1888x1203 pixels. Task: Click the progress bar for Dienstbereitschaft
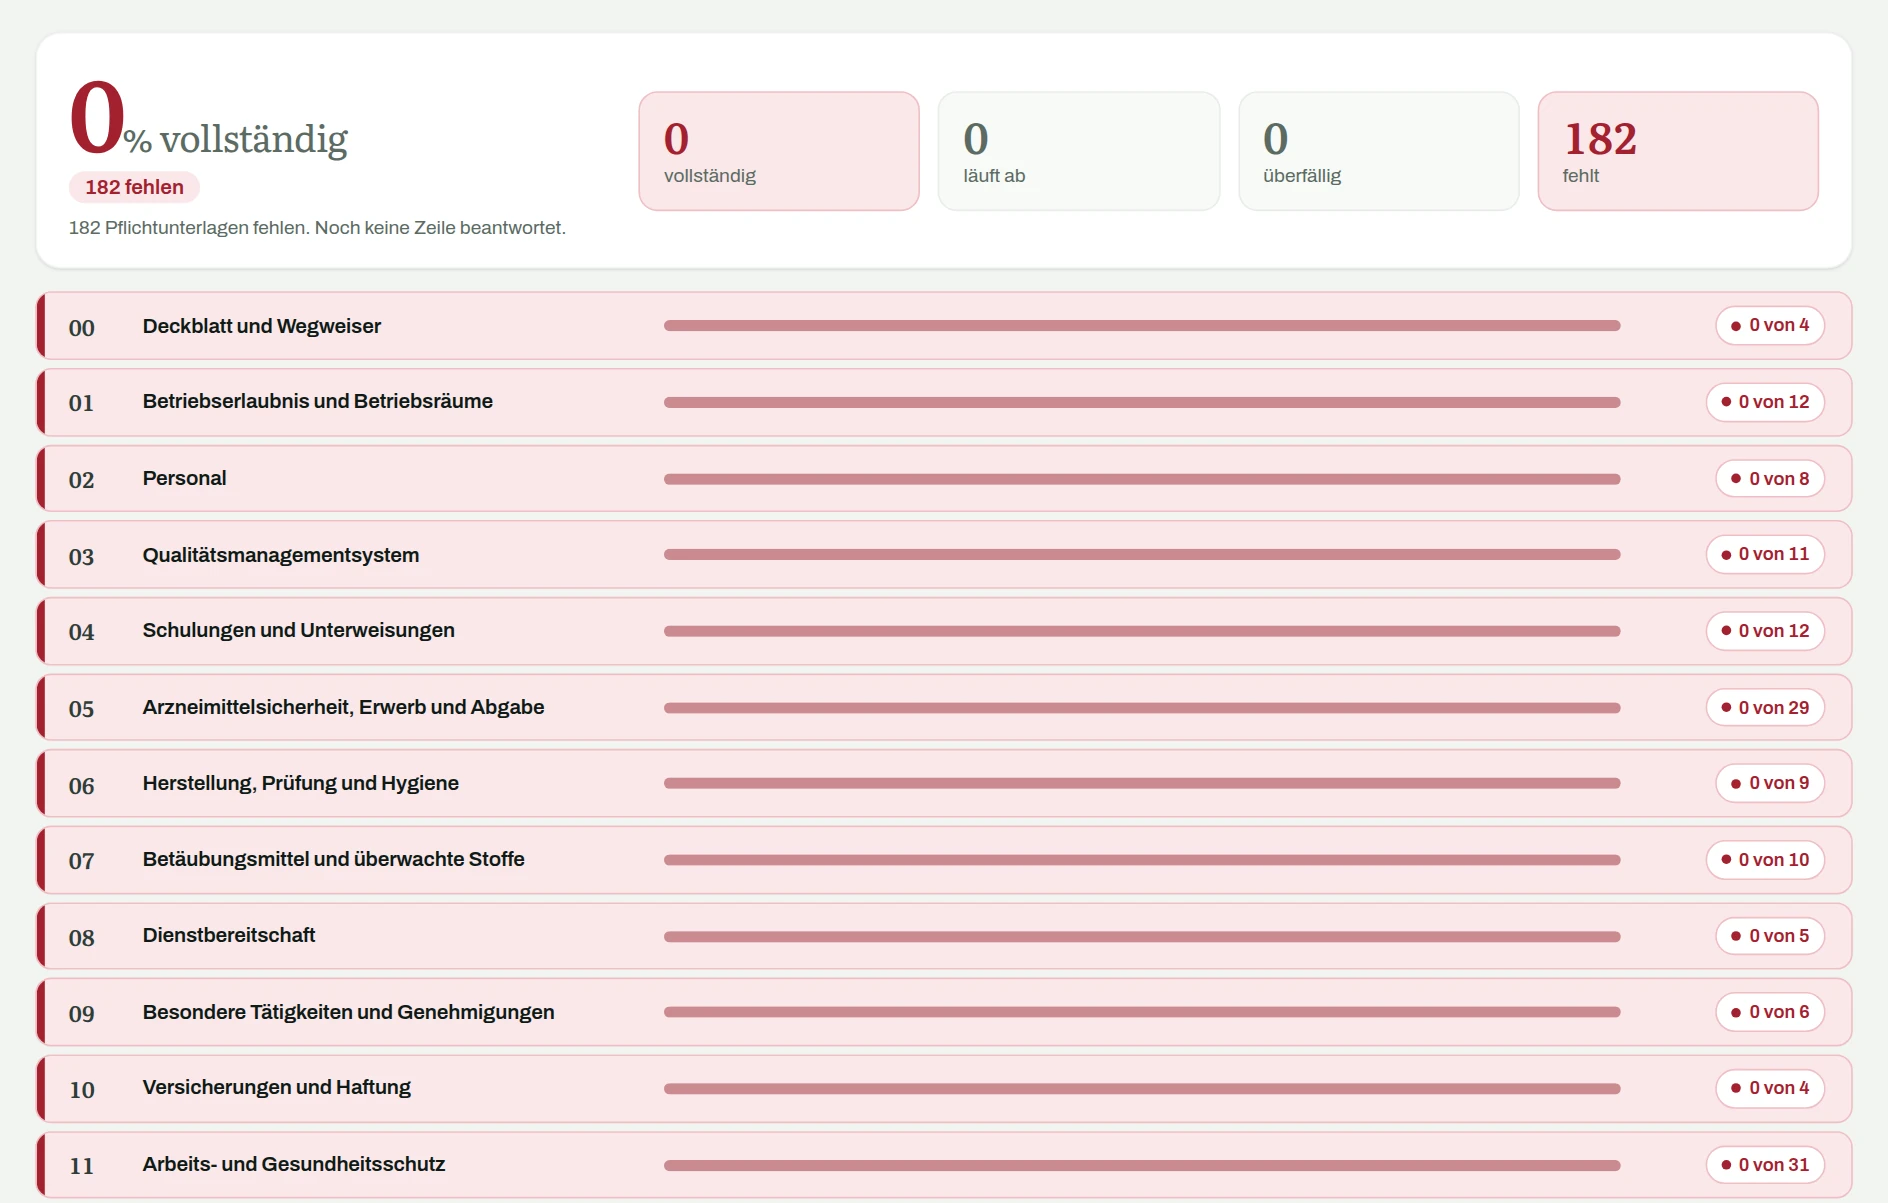[x=1142, y=937]
